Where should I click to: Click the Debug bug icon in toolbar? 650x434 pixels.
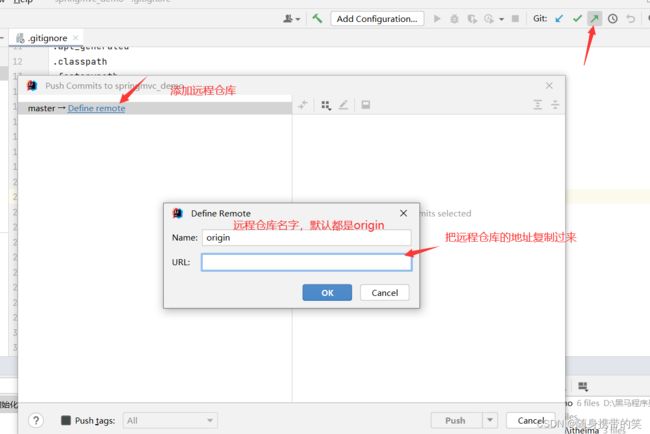(x=454, y=19)
